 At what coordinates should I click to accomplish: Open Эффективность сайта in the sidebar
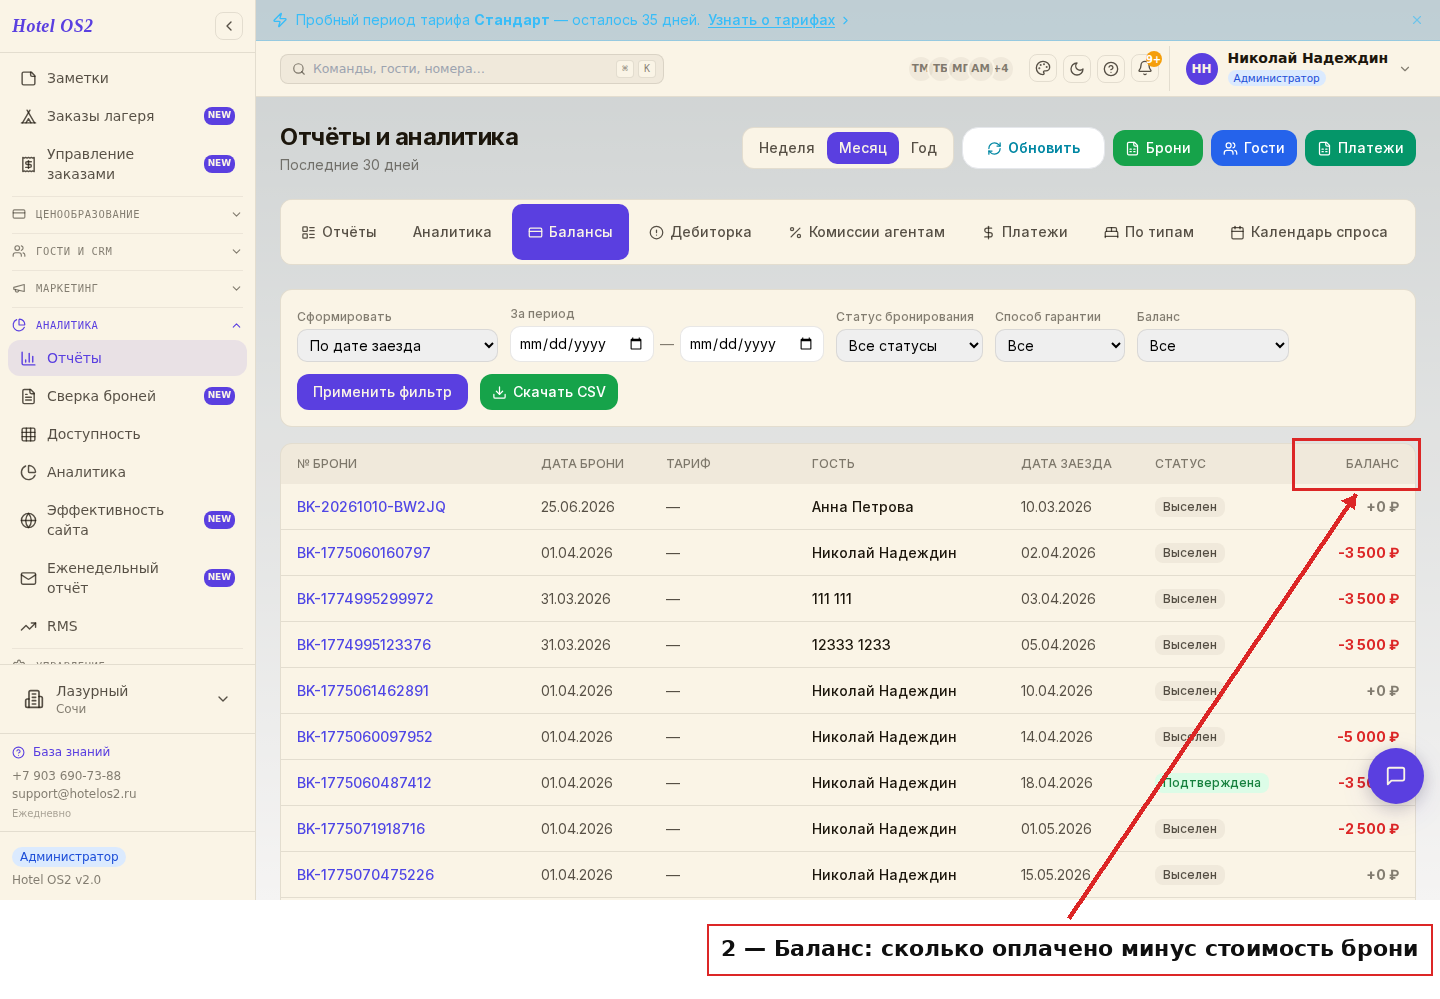[127, 520]
